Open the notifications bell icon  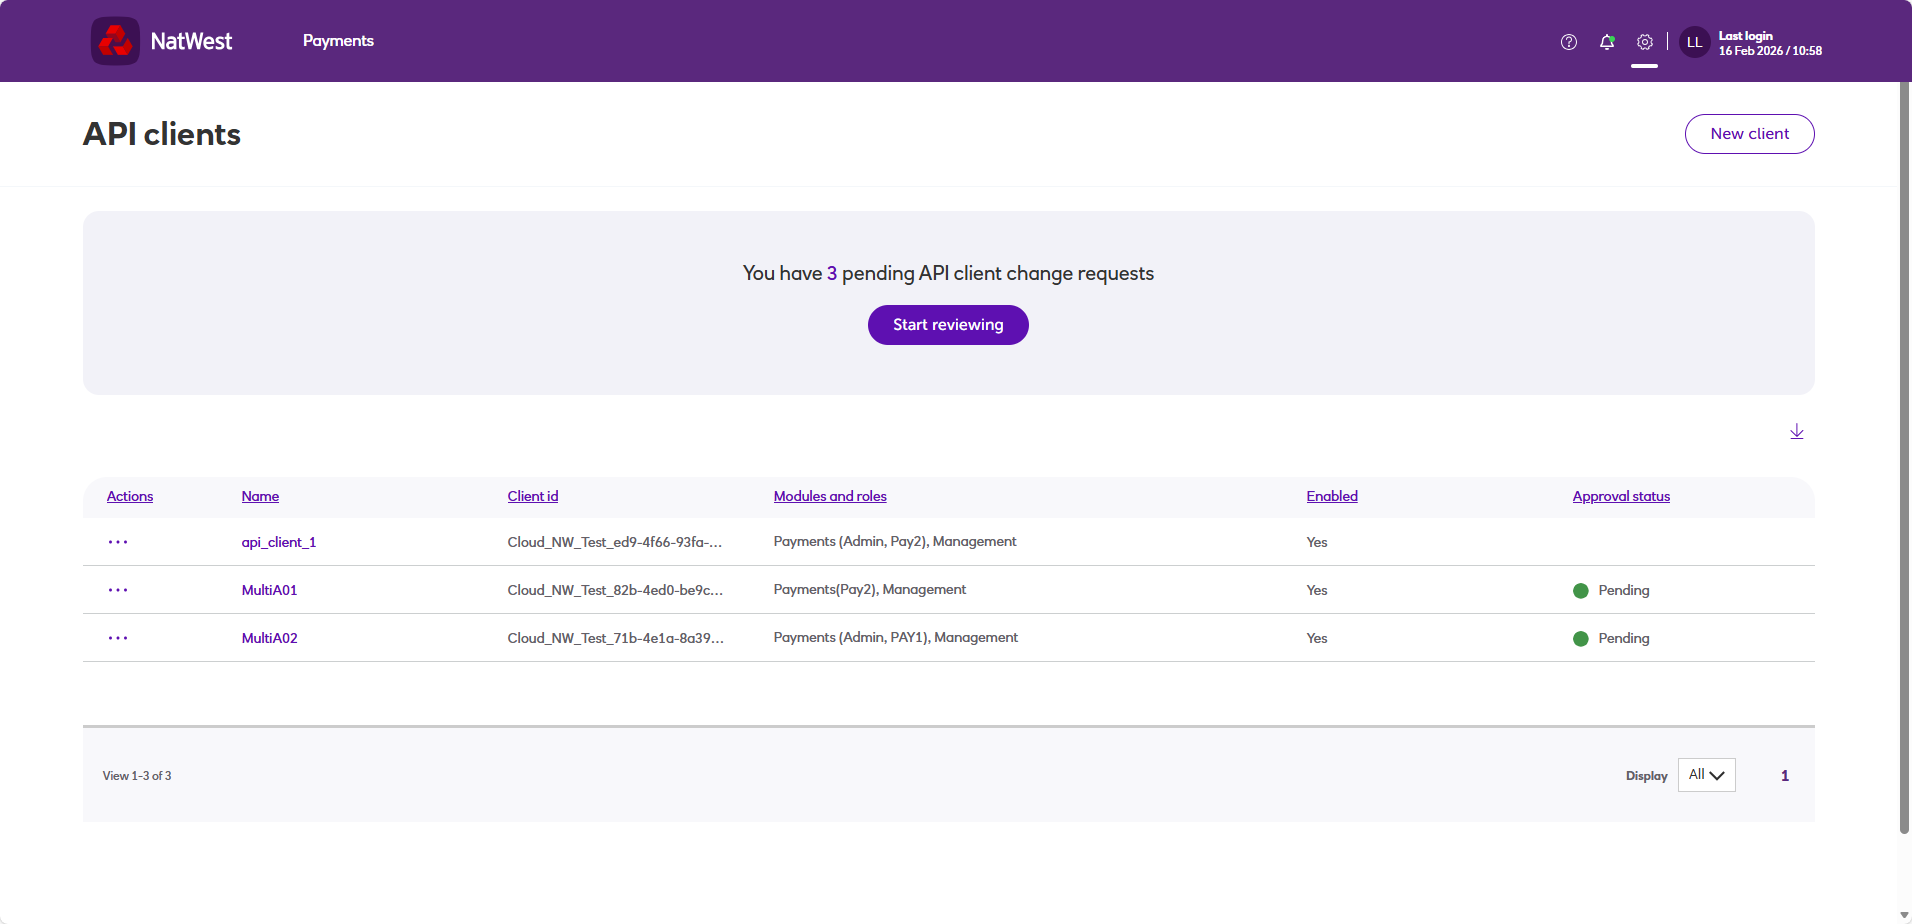point(1607,42)
